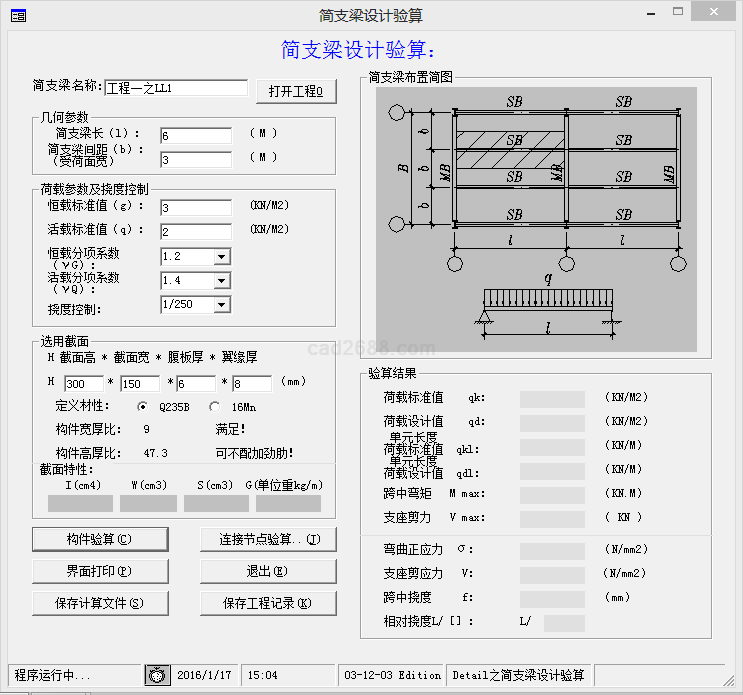Click 退出 exit button
The image size is (743, 695).
(x=266, y=571)
